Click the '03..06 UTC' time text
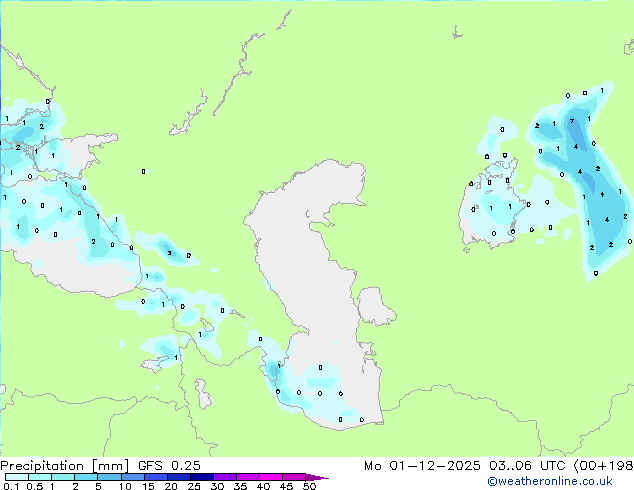 click(x=526, y=466)
